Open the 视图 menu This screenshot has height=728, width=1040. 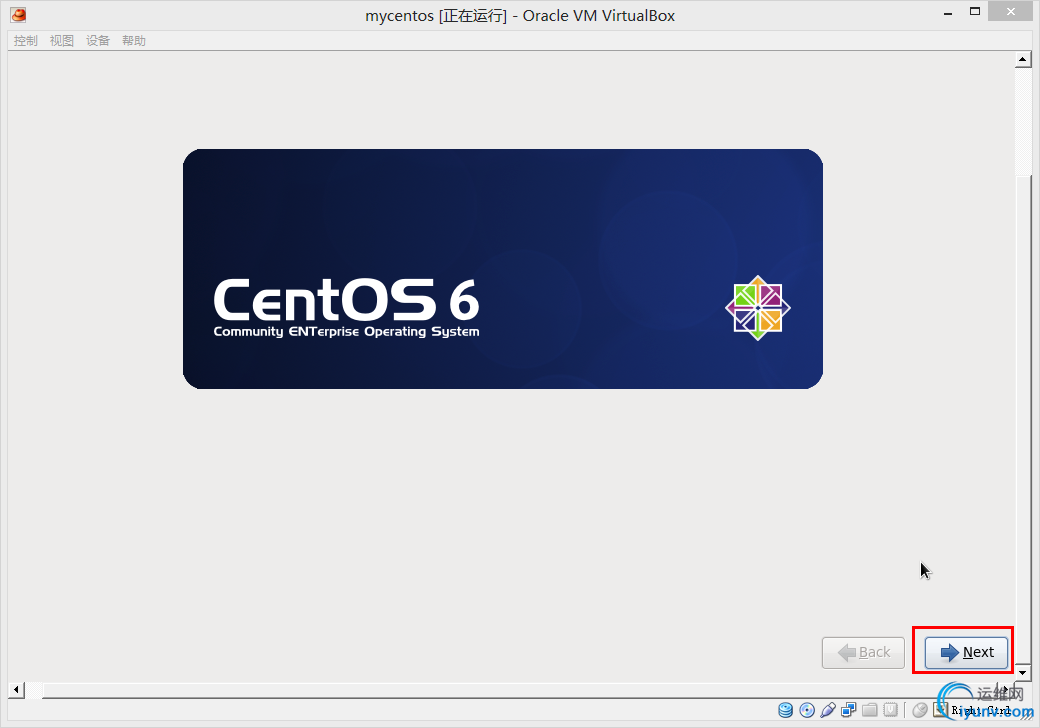(62, 40)
